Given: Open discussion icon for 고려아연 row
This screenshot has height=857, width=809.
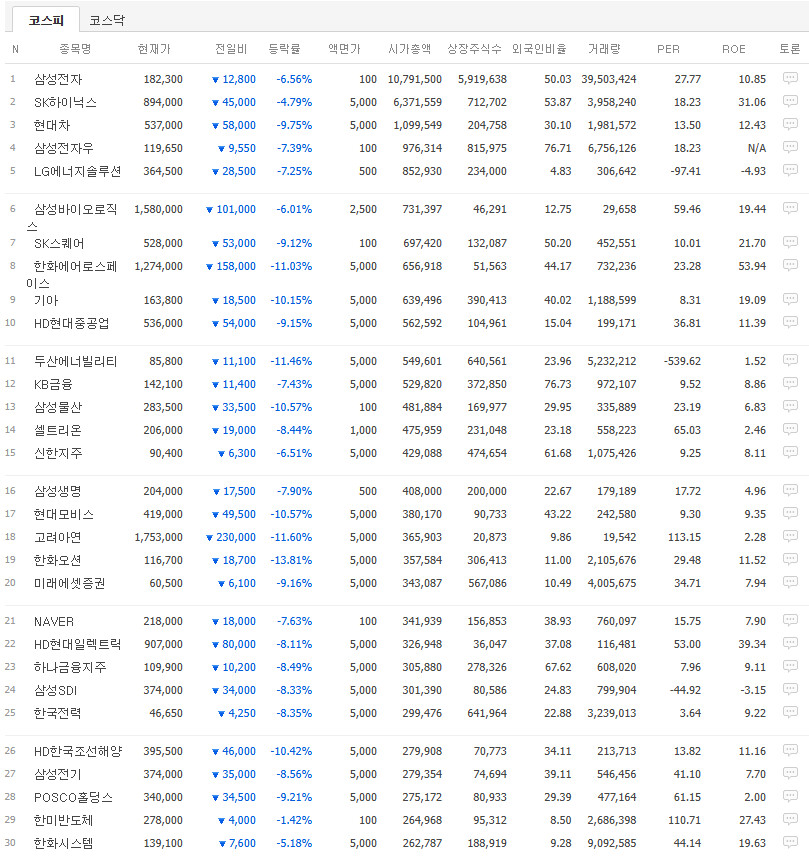Looking at the screenshot, I should pyautogui.click(x=790, y=536).
